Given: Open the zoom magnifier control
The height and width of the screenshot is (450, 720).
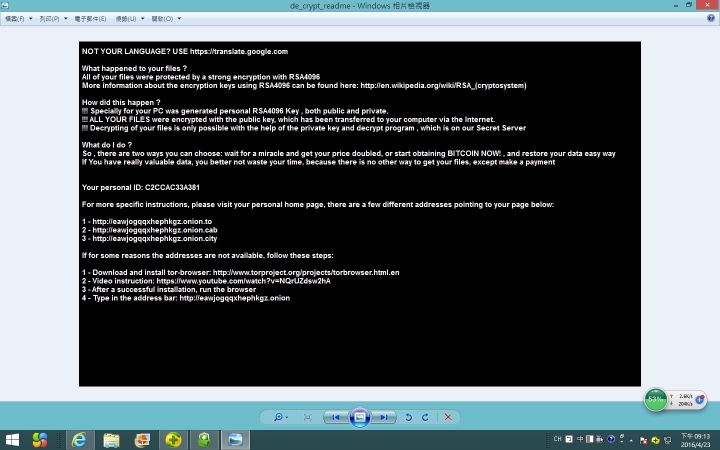Looking at the screenshot, I should click(278, 417).
